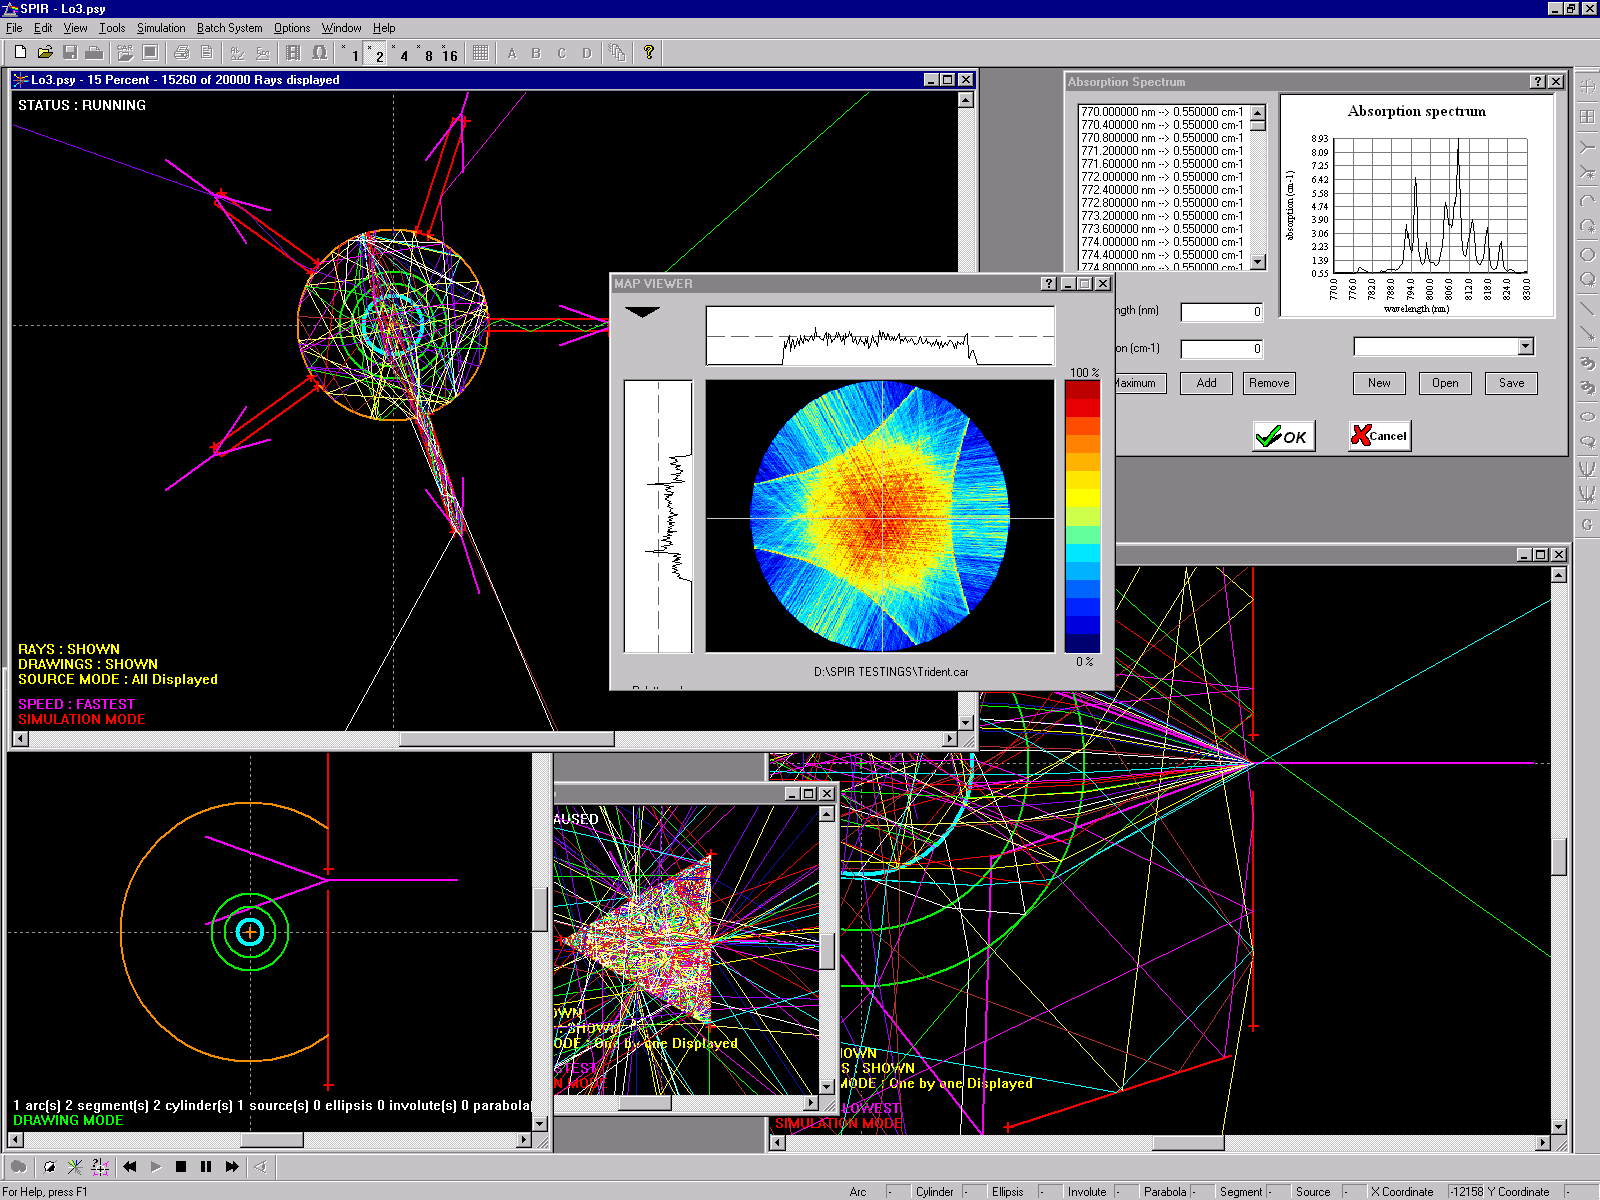Click the fast-forward simulation icon
Image resolution: width=1600 pixels, height=1200 pixels.
(x=232, y=1166)
